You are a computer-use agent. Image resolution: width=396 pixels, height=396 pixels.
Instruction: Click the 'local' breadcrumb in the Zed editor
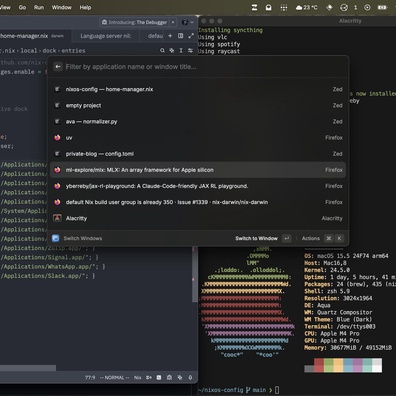click(29, 51)
